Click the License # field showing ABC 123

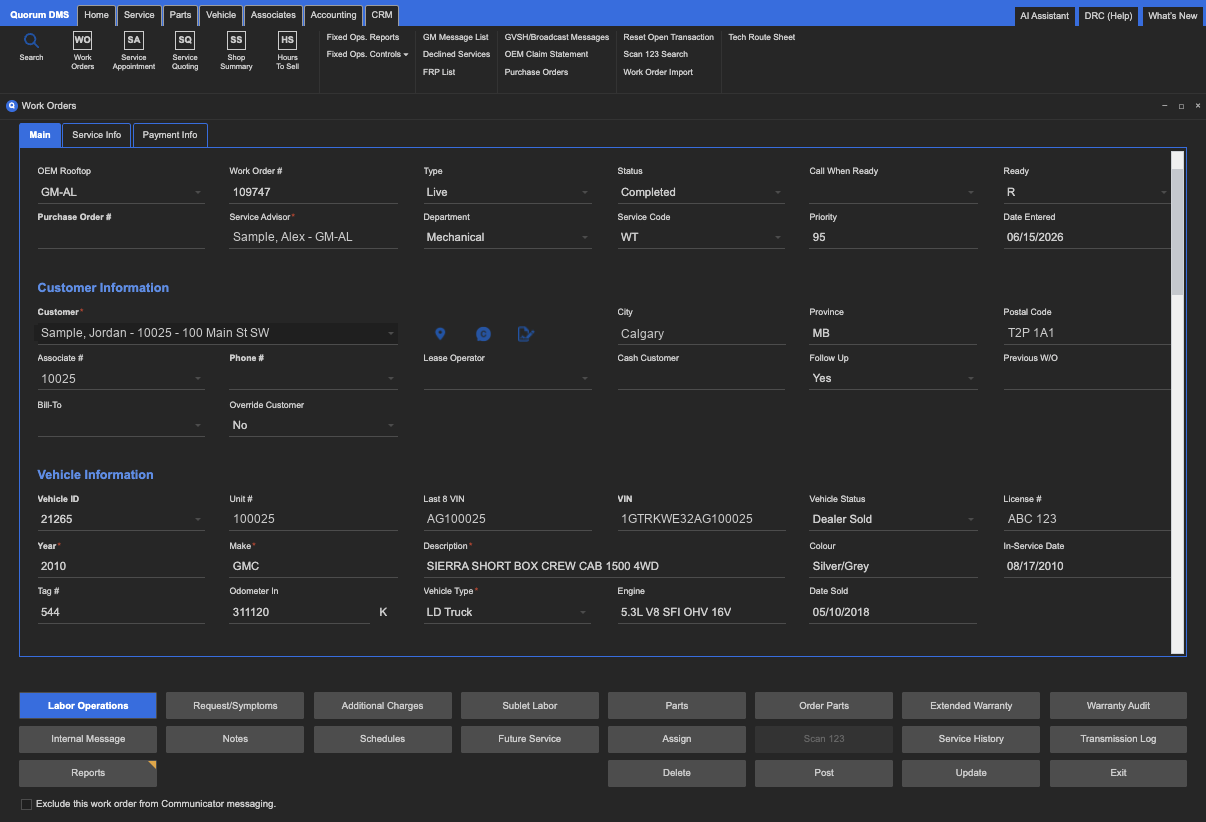coord(1087,519)
